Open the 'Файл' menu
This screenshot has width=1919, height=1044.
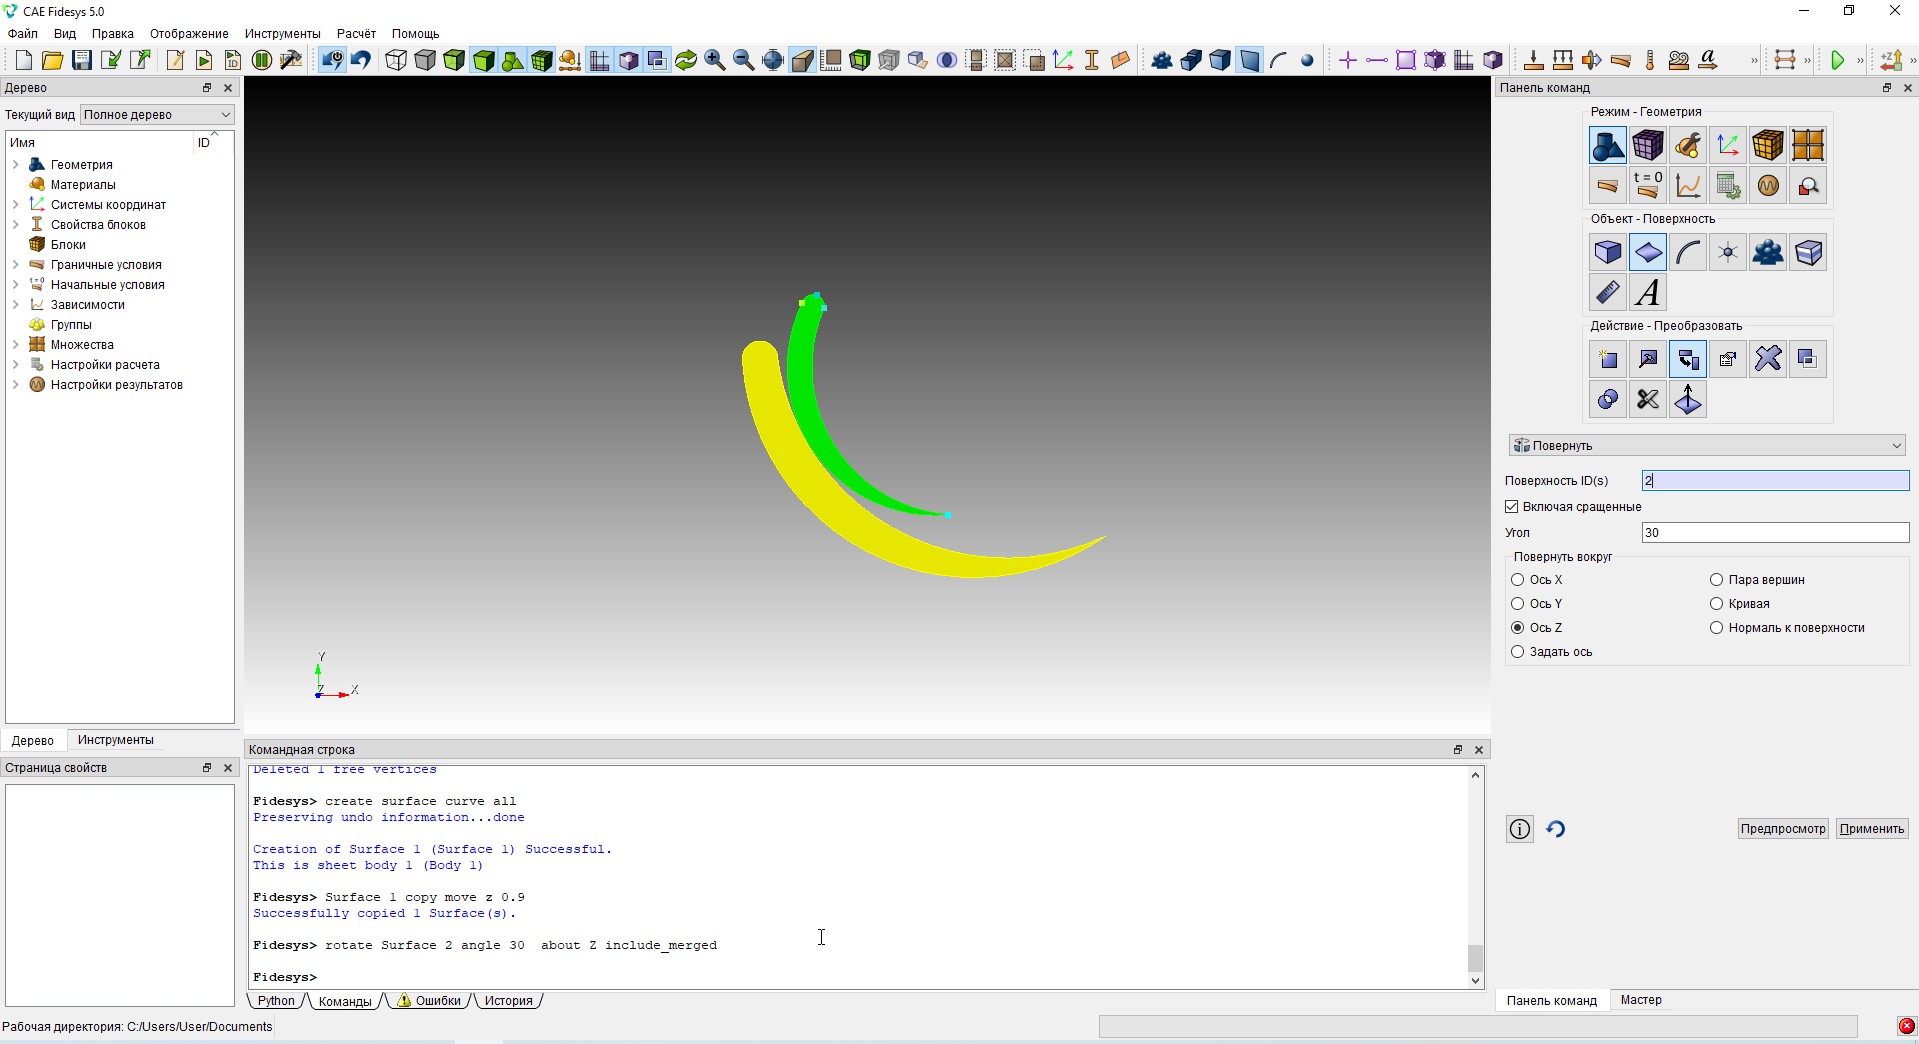23,34
